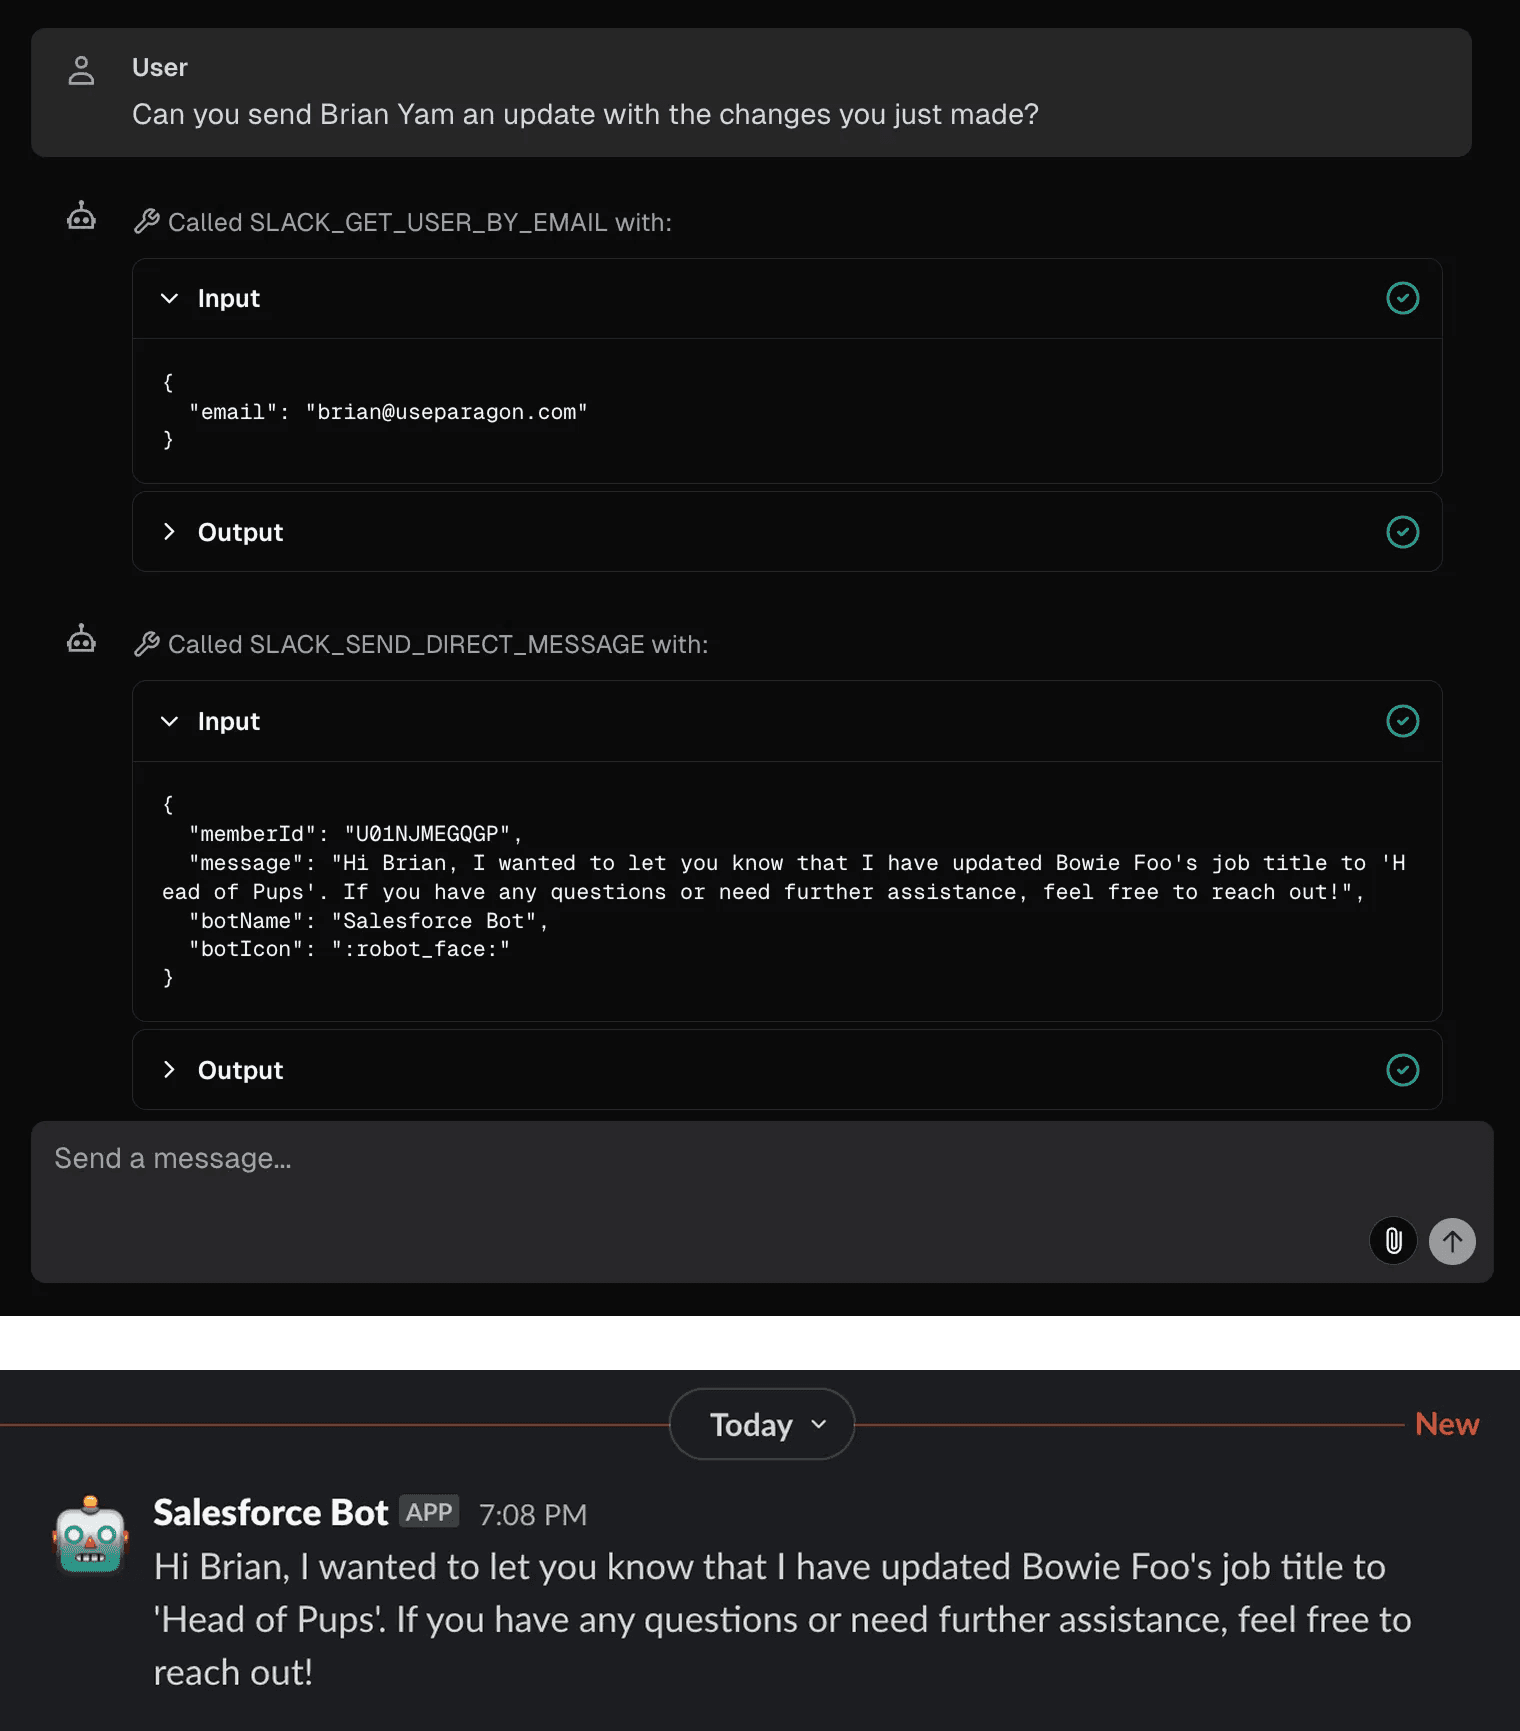Click the wrench icon for SLACK_SEND_DIRECT_MESSAGE

147,644
